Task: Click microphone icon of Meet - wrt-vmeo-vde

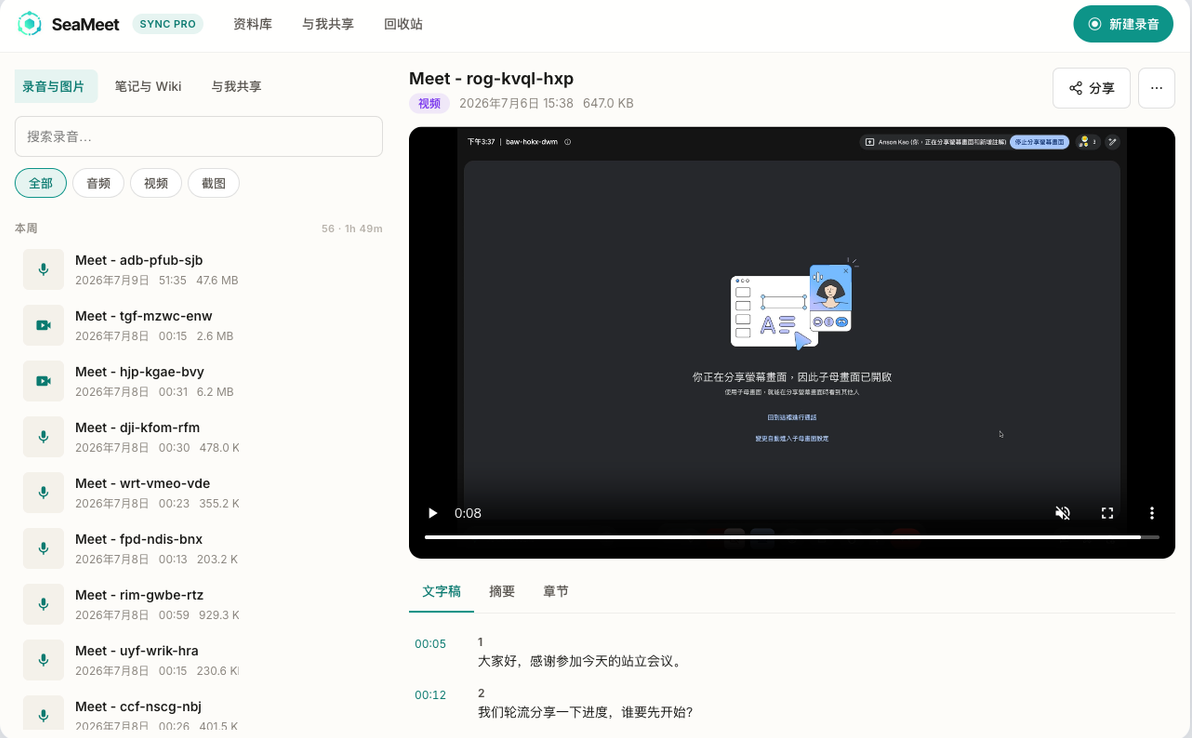Action: (43, 493)
